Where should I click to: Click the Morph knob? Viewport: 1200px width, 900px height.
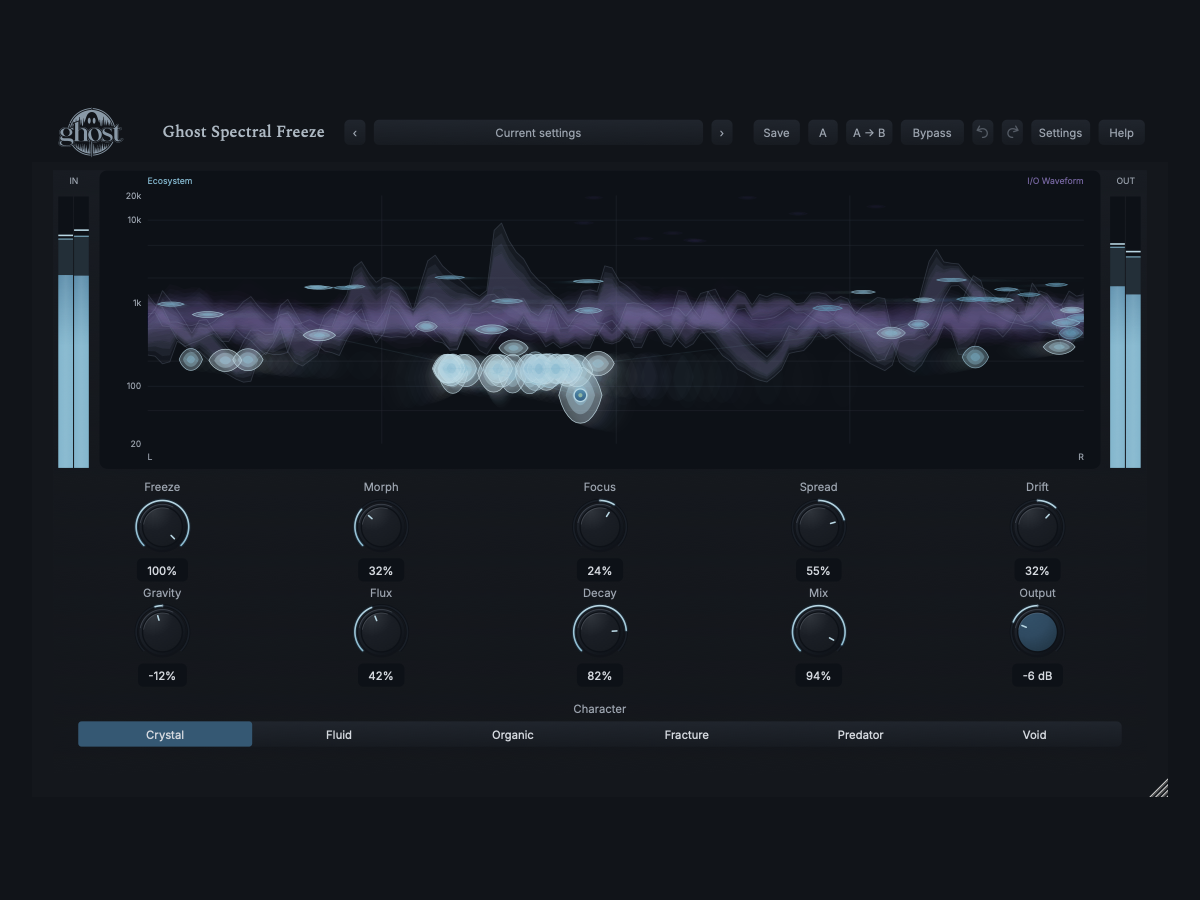click(381, 526)
